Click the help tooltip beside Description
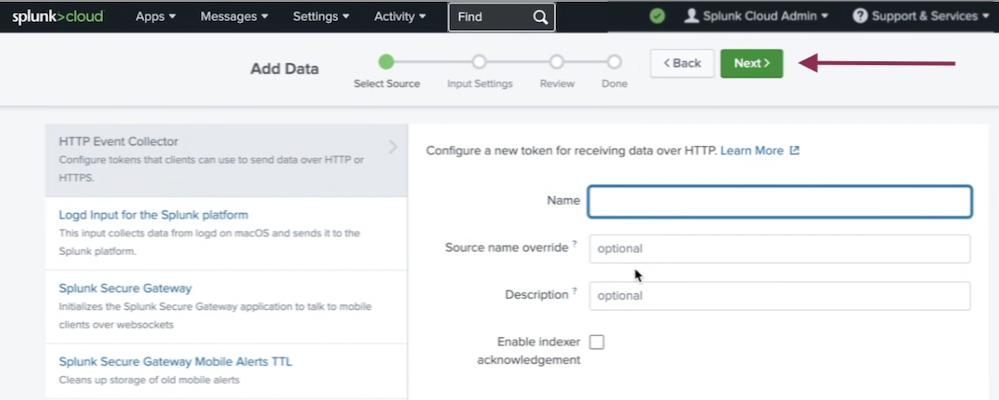Viewport: 999px width, 400px height. (x=575, y=291)
